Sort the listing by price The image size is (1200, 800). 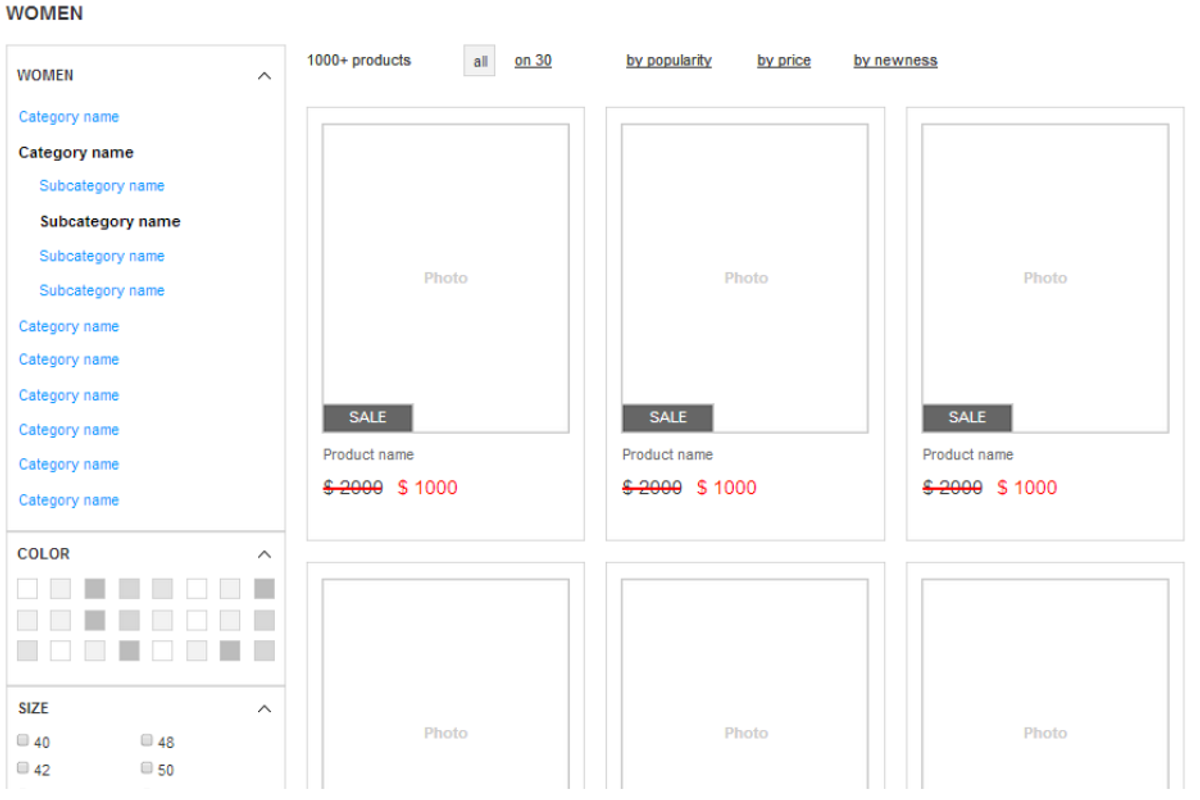pos(783,60)
